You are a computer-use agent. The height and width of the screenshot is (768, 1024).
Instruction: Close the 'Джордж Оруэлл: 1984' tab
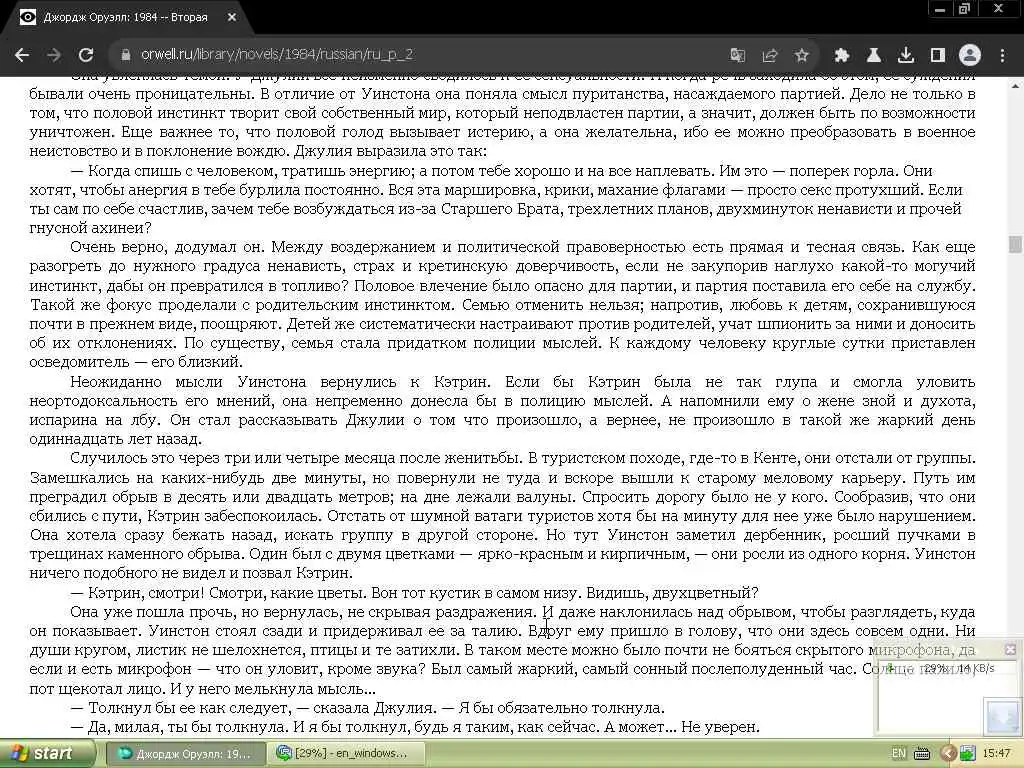click(x=232, y=18)
